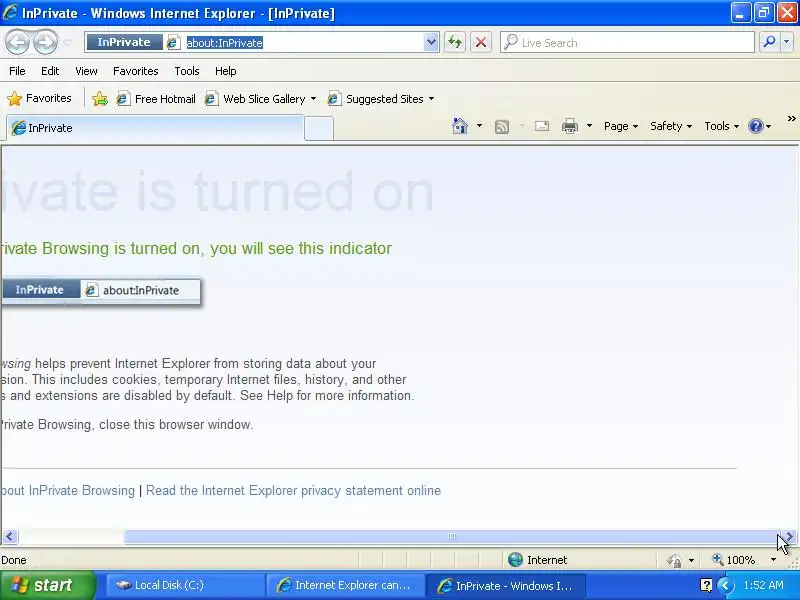Image resolution: width=800 pixels, height=600 pixels.
Task: Expand the Home button dropdown arrow
Action: [479, 126]
